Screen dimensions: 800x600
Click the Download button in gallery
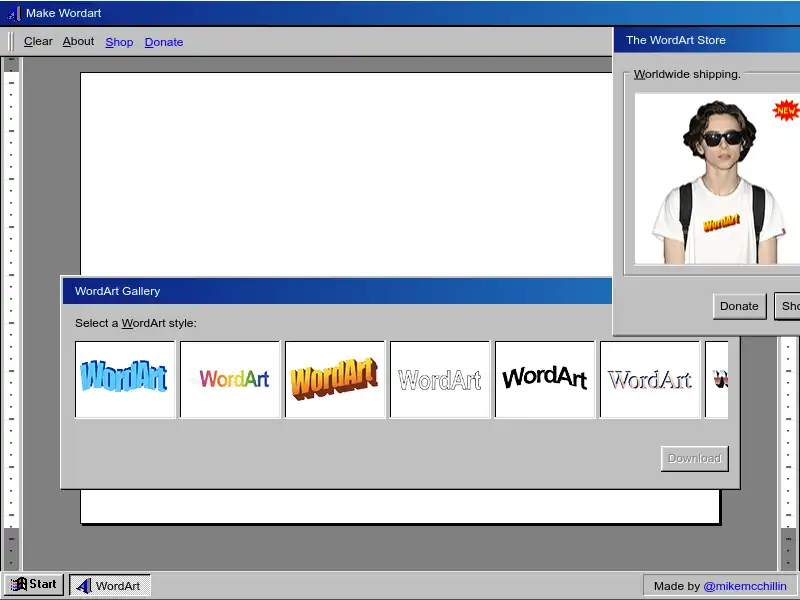(x=694, y=458)
